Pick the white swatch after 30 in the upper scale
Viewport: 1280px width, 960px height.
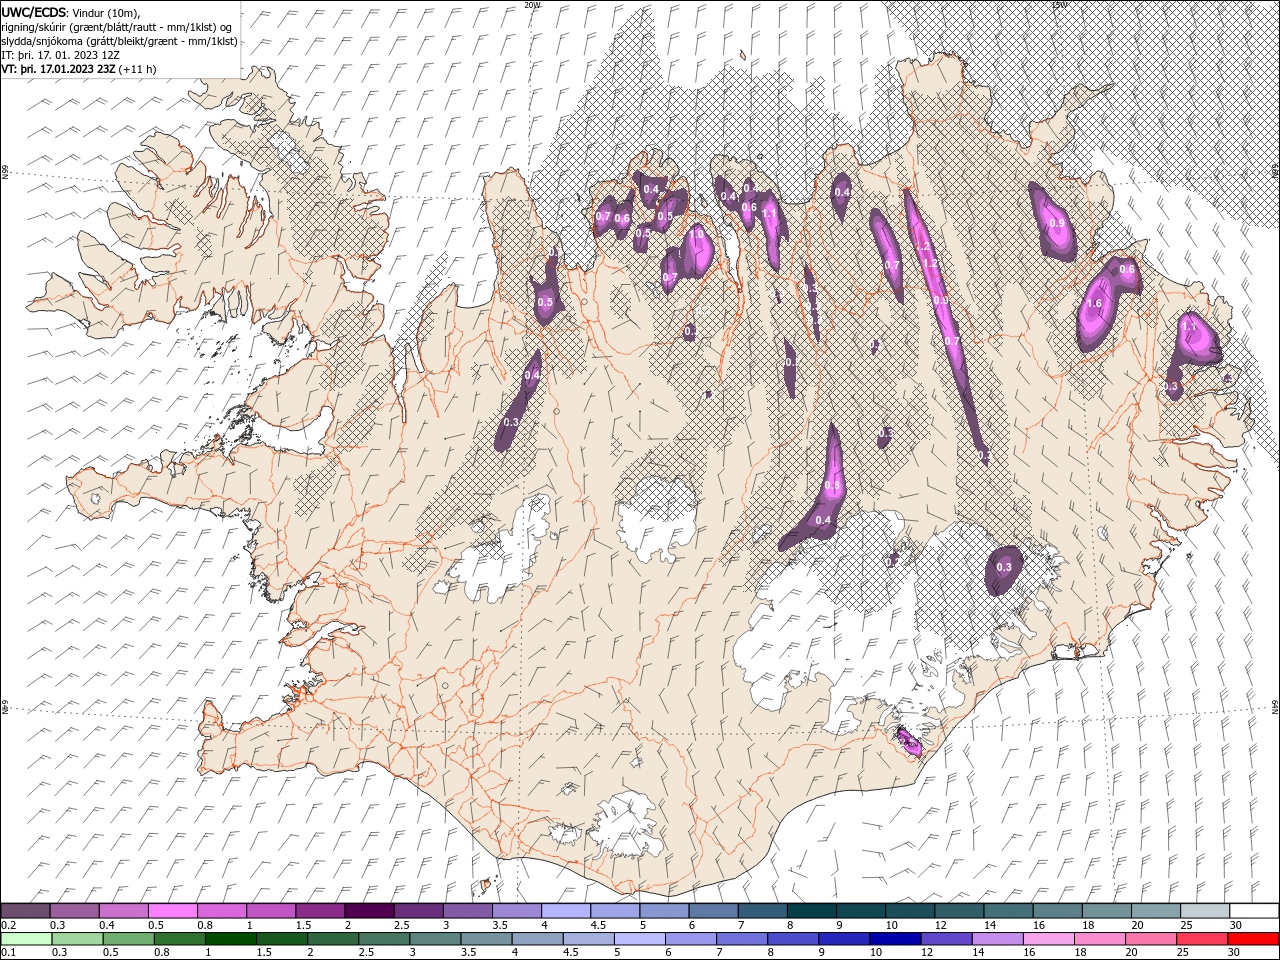(1254, 911)
